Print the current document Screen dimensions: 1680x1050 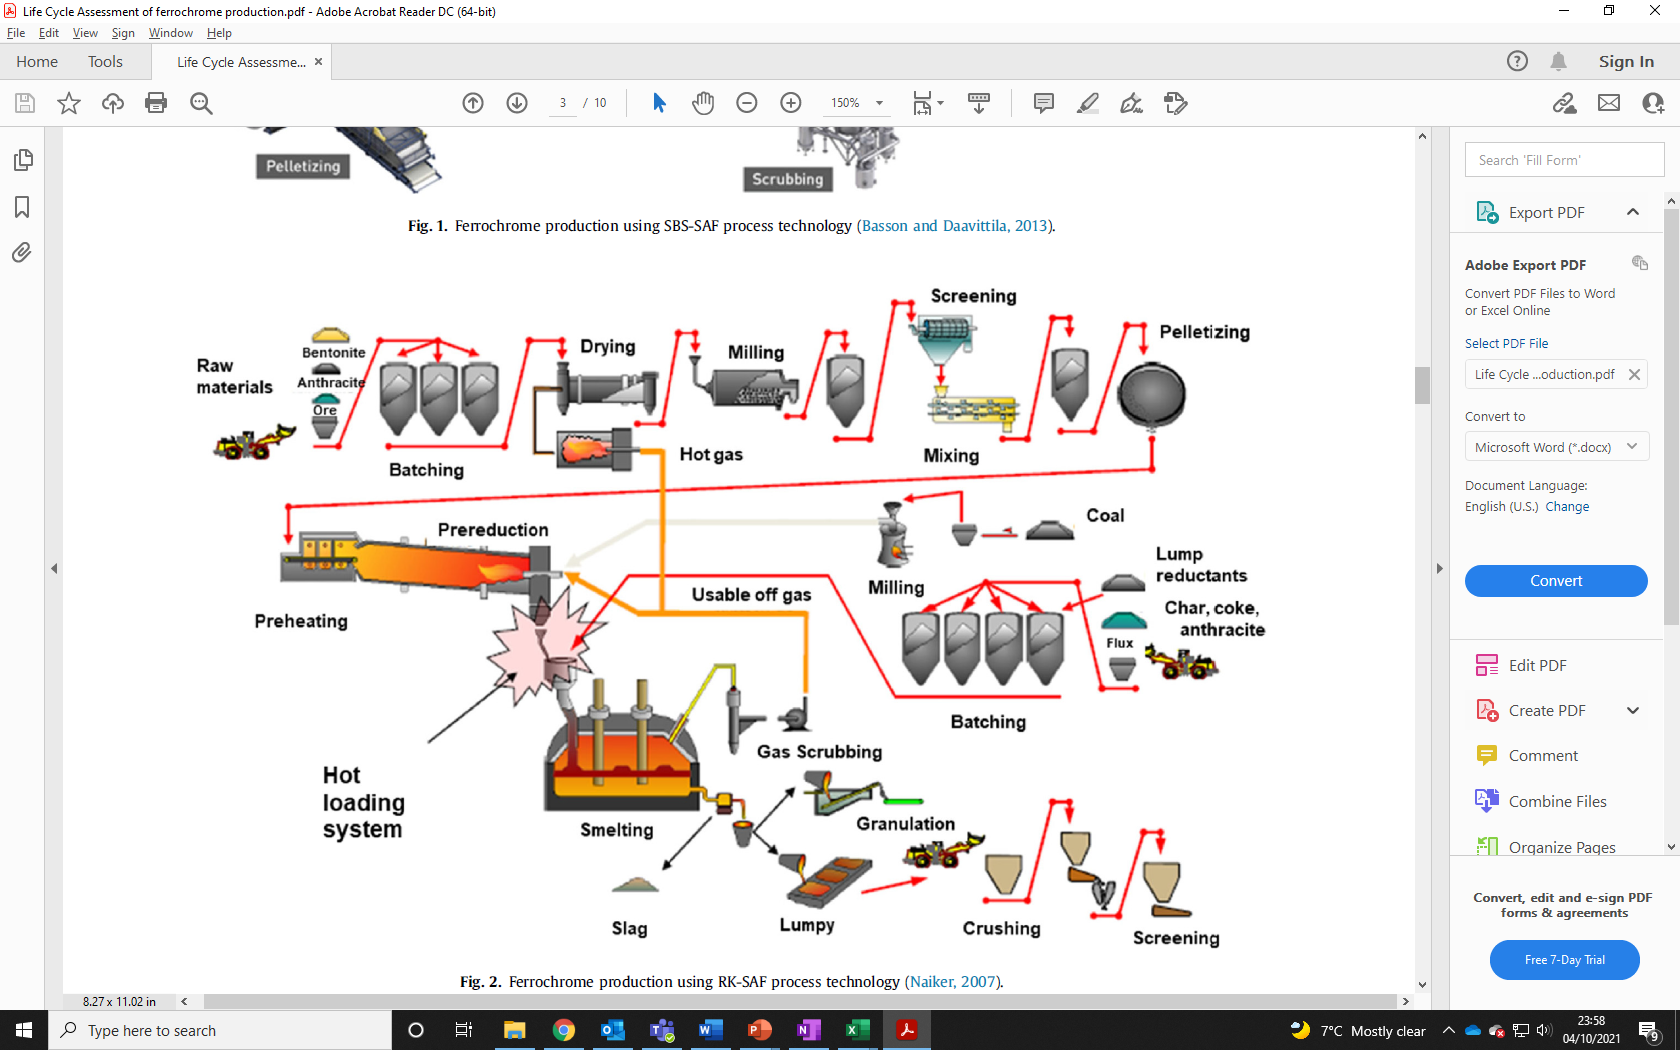(156, 102)
